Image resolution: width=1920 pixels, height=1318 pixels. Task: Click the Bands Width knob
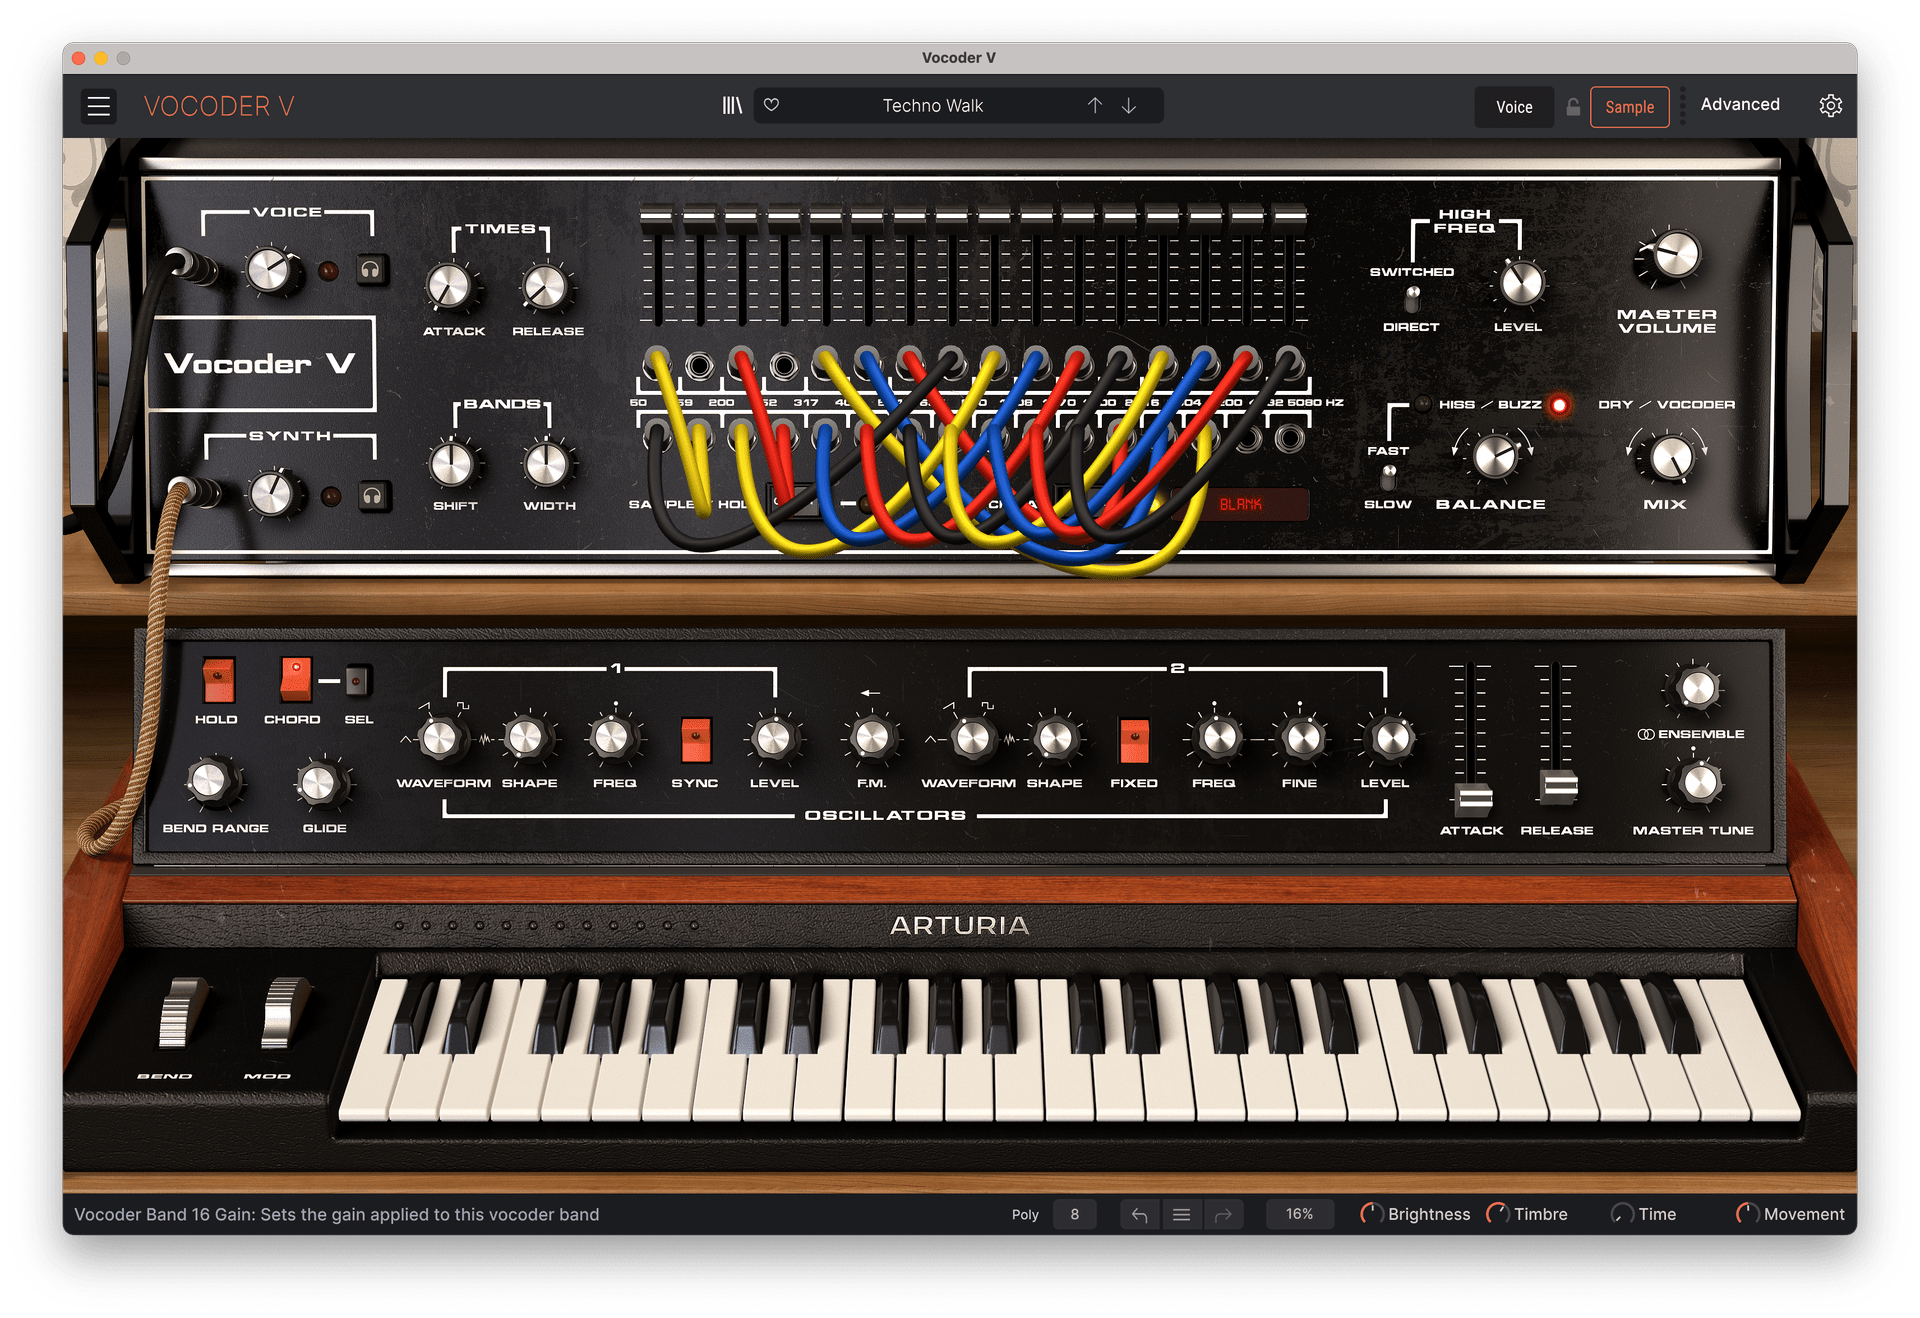[547, 464]
